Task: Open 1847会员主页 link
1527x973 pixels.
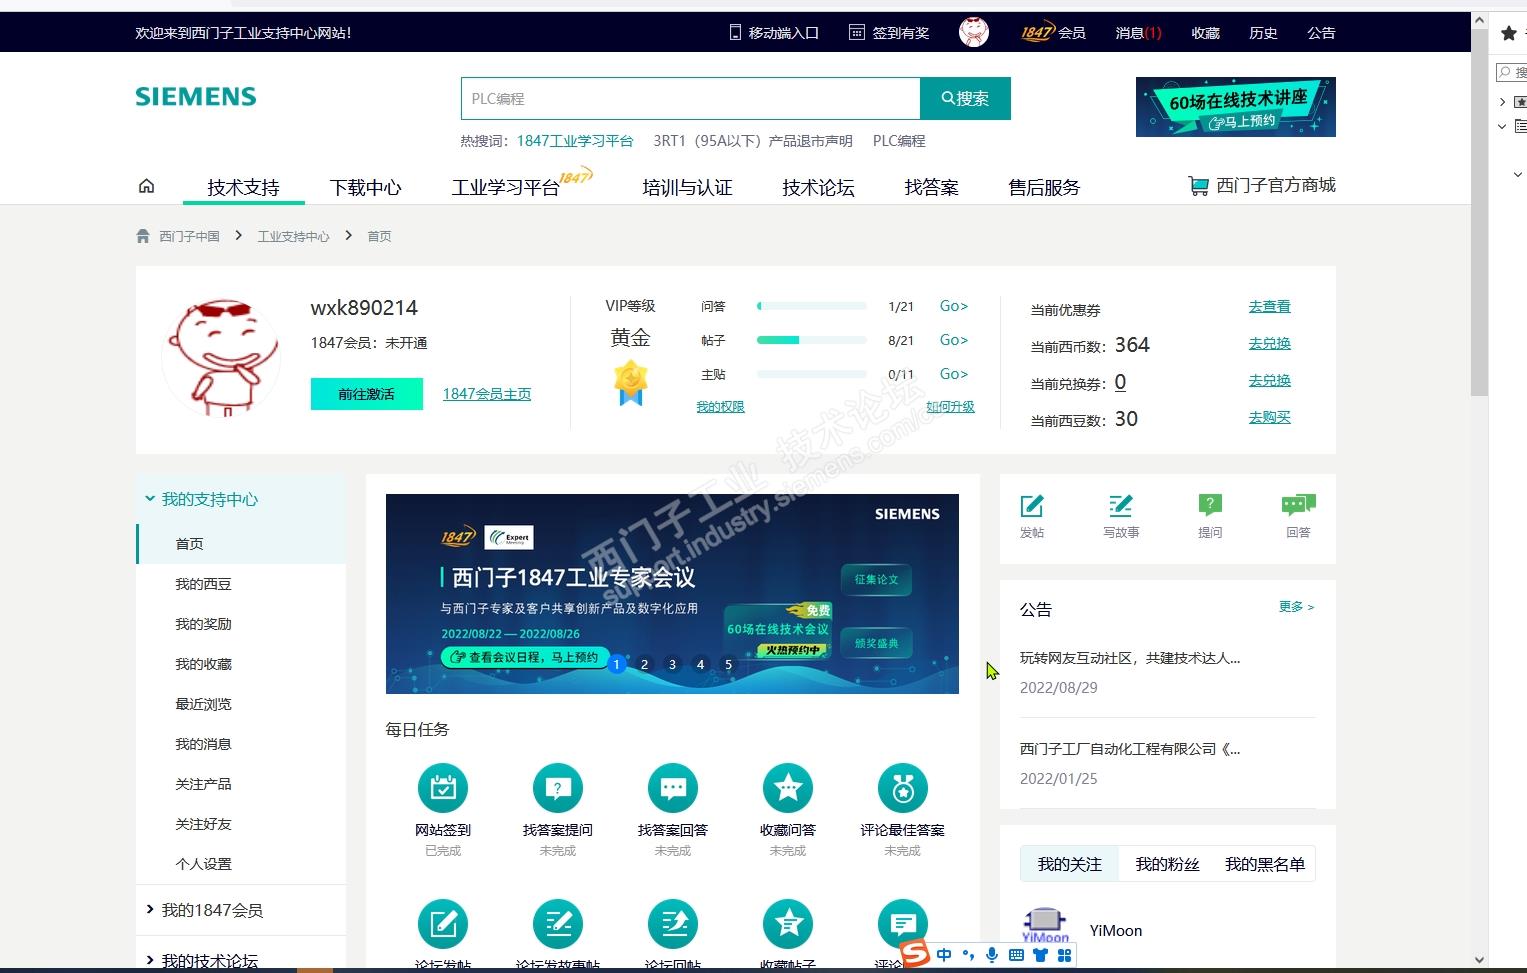Action: (x=487, y=394)
